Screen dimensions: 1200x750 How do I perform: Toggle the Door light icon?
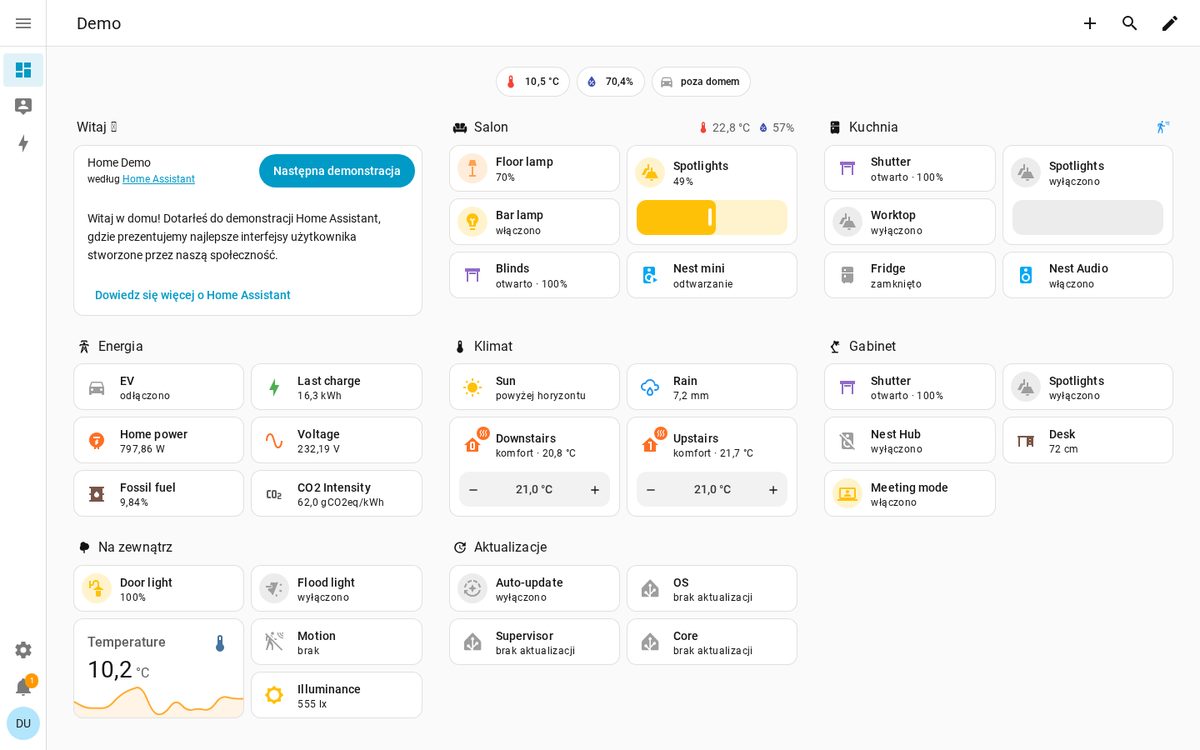[97, 589]
